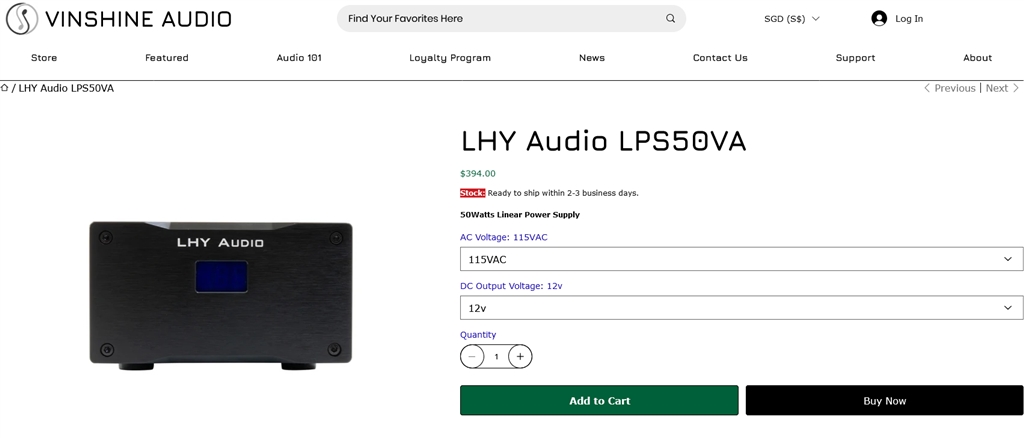Decrease quantity with minus button

[472, 356]
